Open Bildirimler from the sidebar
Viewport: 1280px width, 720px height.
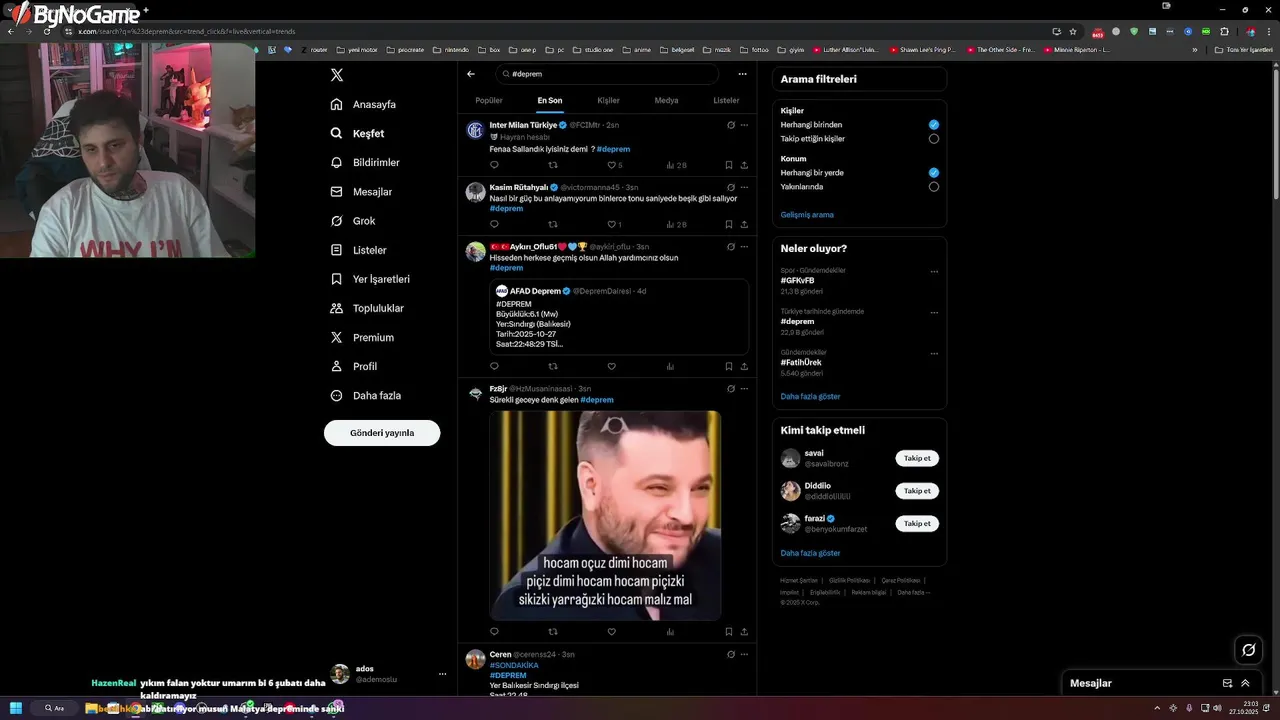(365, 163)
